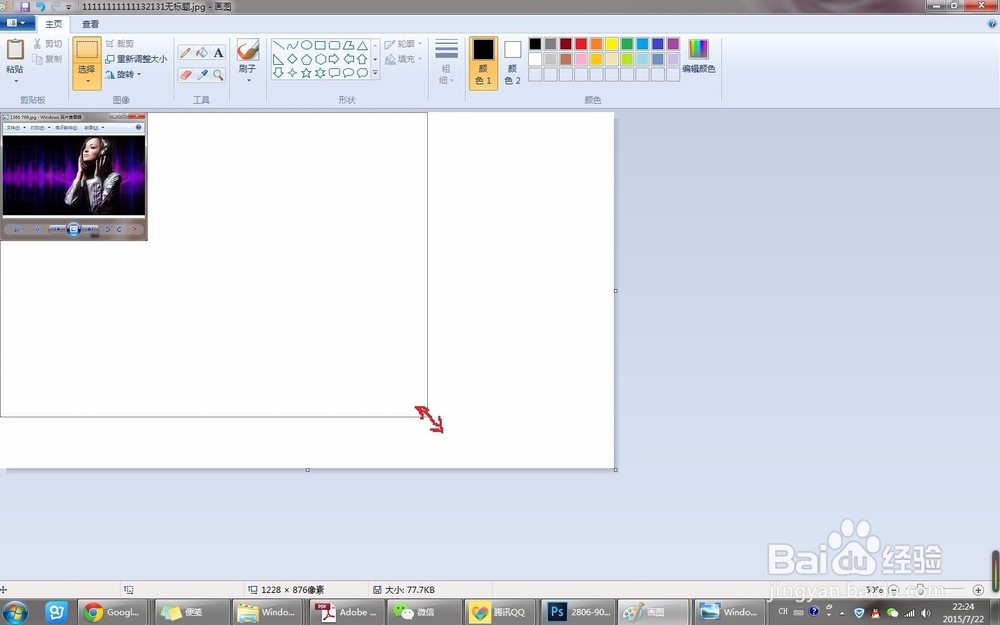
Task: Select the Eraser tool
Action: point(186,75)
